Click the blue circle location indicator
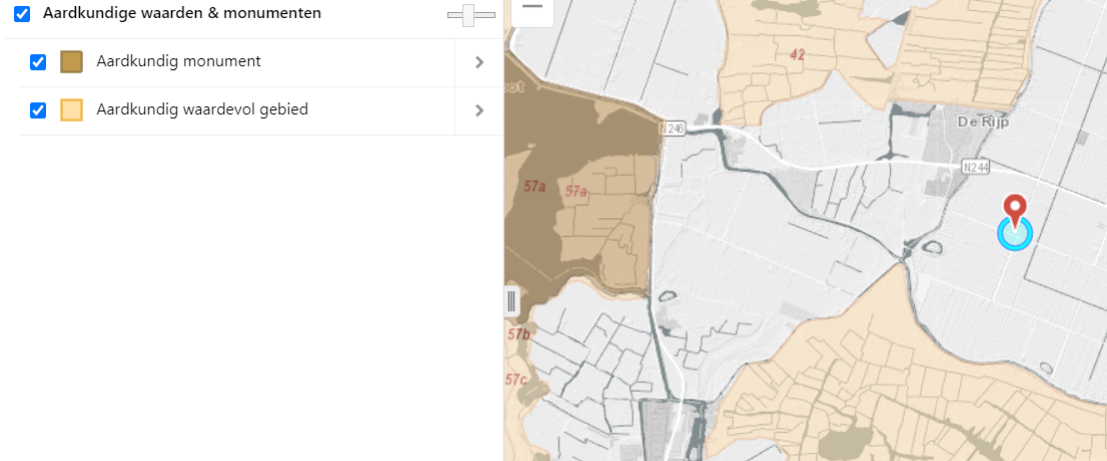This screenshot has width=1107, height=461. [x=1015, y=233]
